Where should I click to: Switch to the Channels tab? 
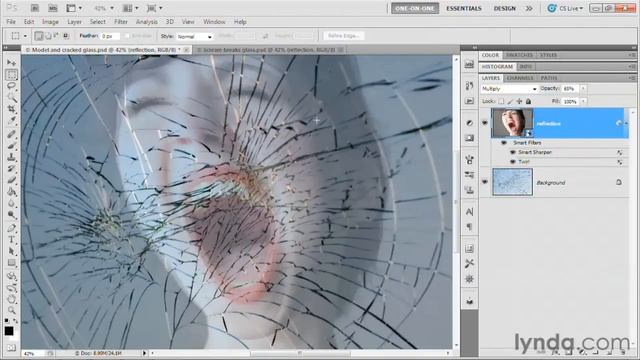[x=520, y=78]
